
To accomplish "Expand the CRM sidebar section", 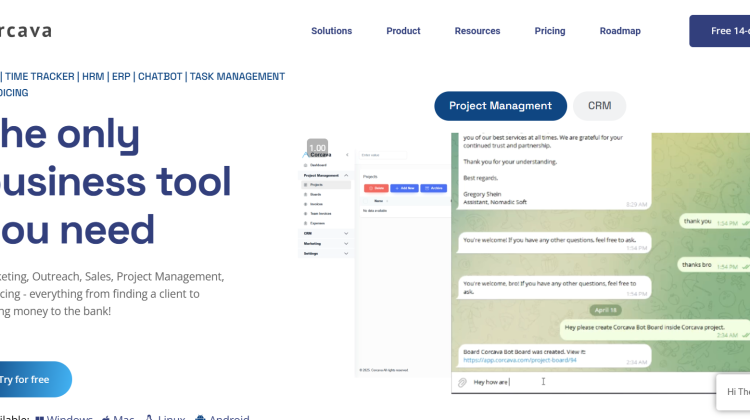I will (326, 233).
